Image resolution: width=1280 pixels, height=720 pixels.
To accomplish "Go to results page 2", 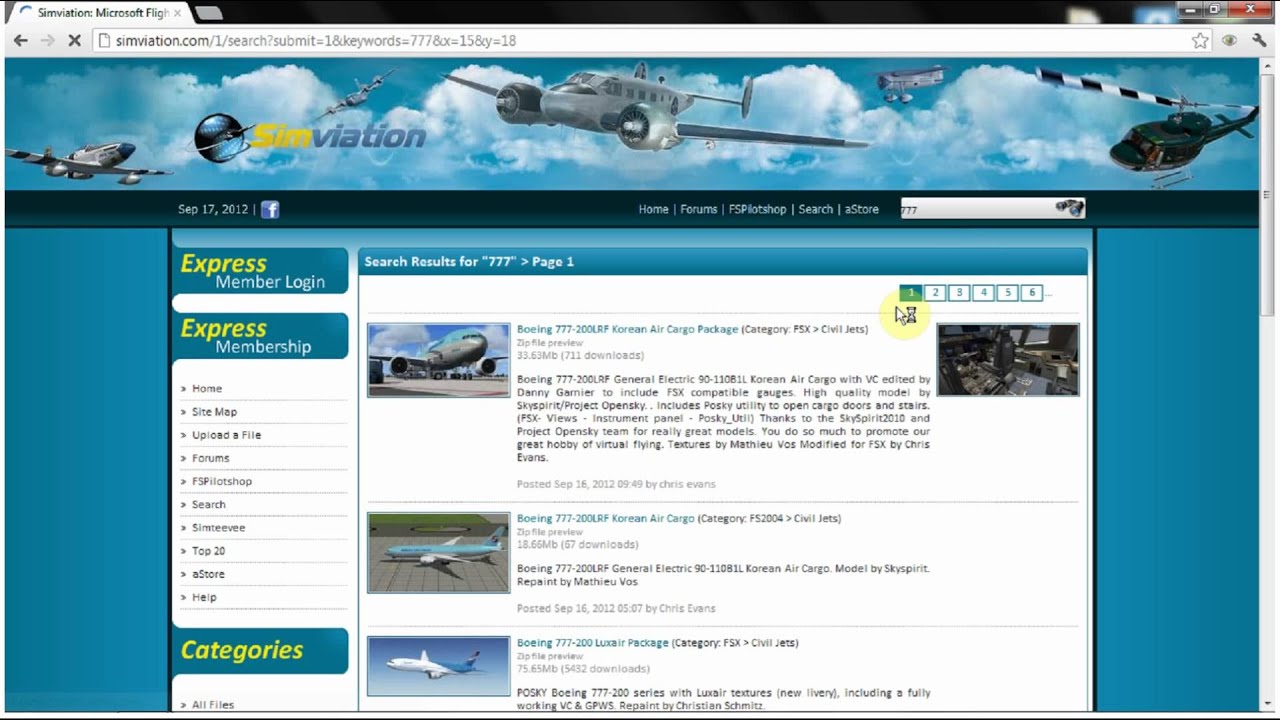I will click(x=935, y=292).
